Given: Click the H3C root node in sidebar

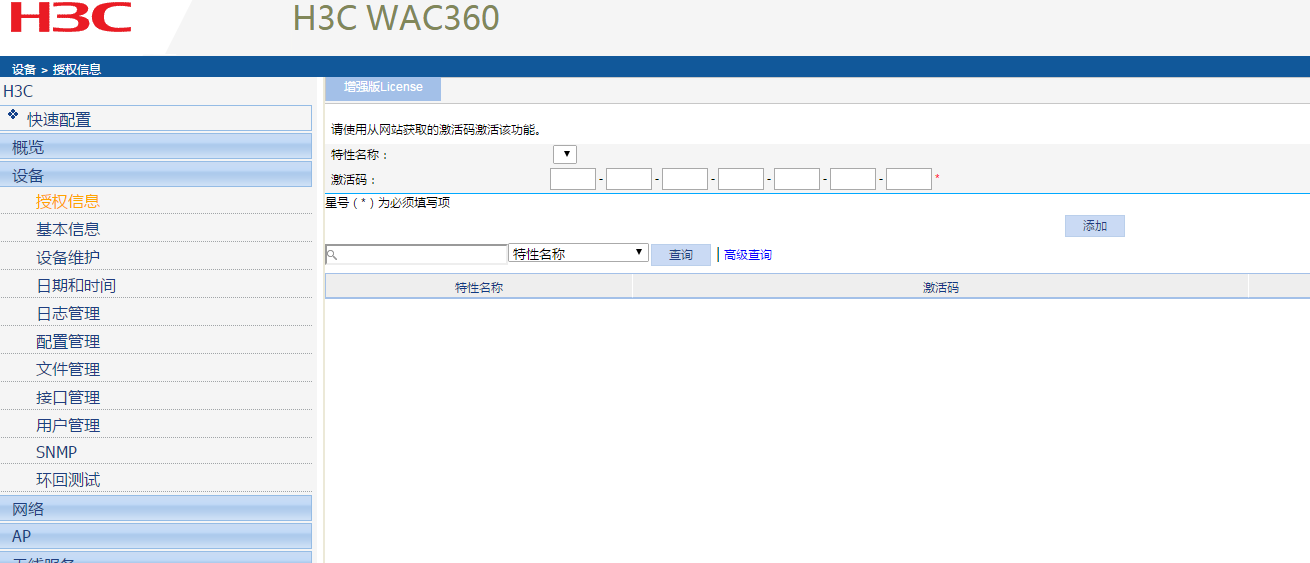Looking at the screenshot, I should coord(18,91).
